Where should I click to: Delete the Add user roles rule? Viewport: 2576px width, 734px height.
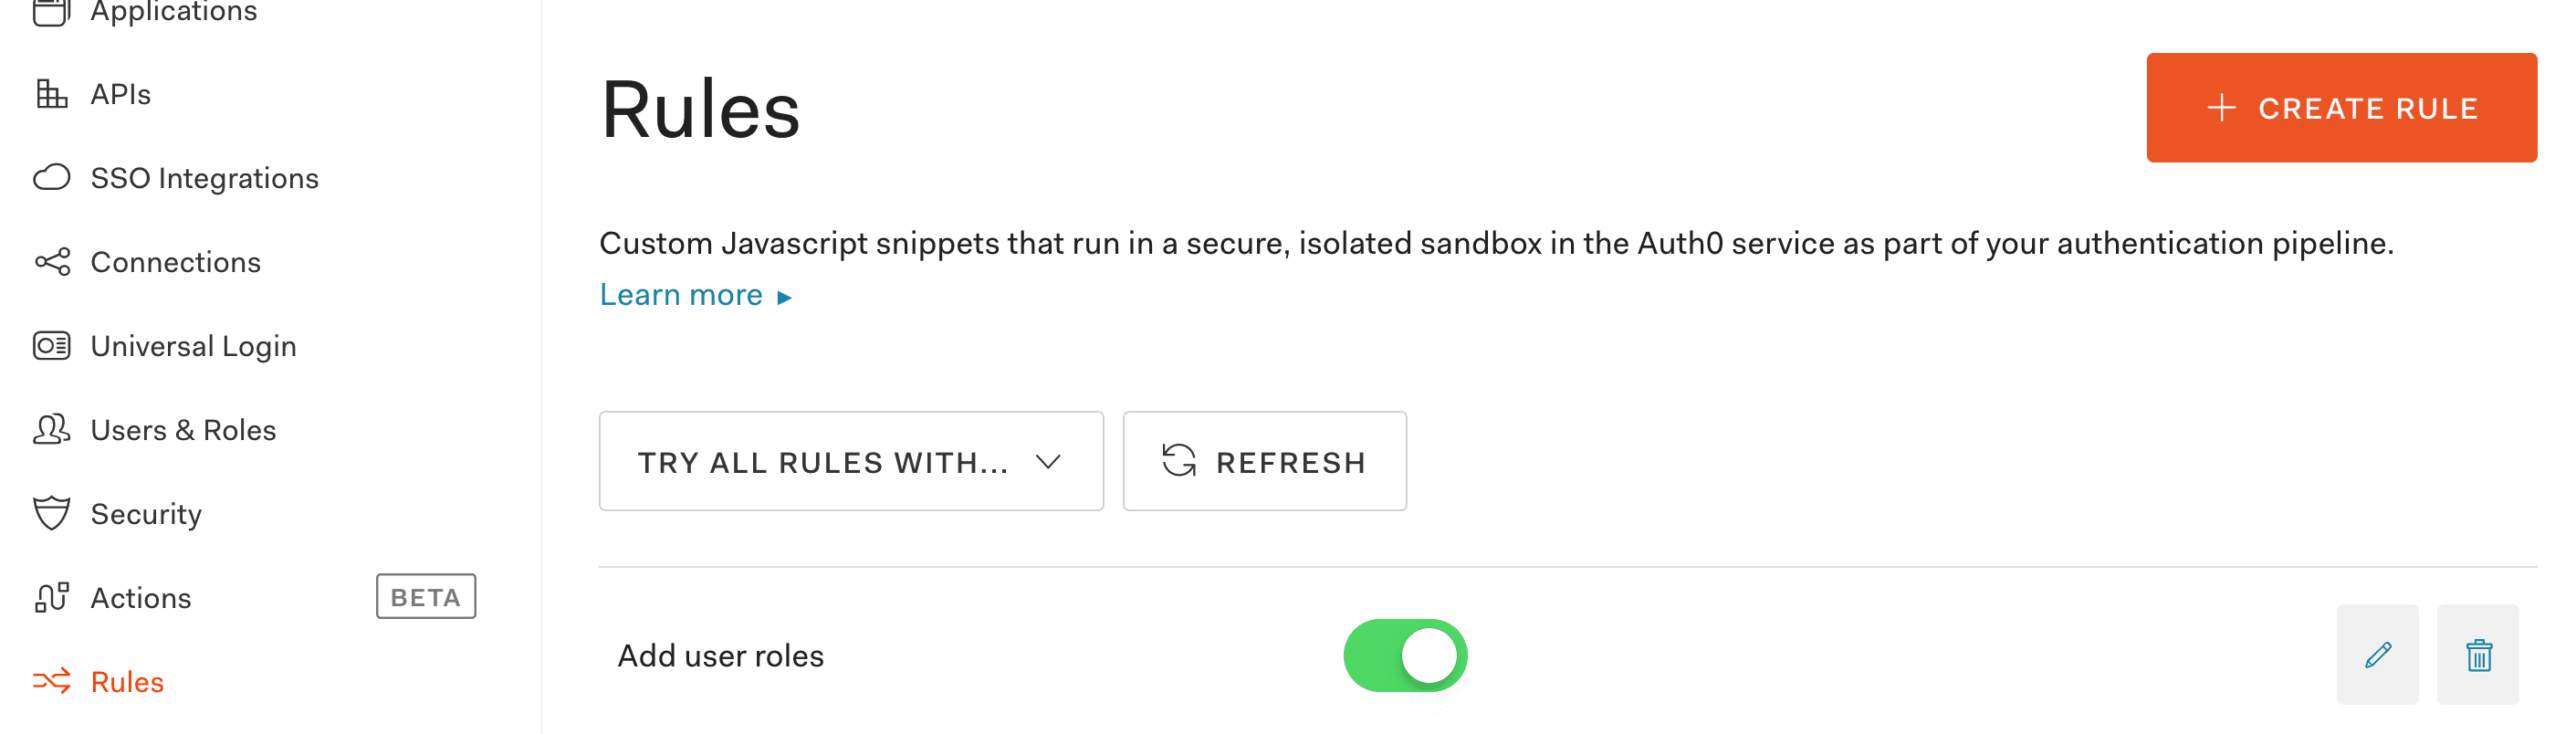pyautogui.click(x=2478, y=655)
